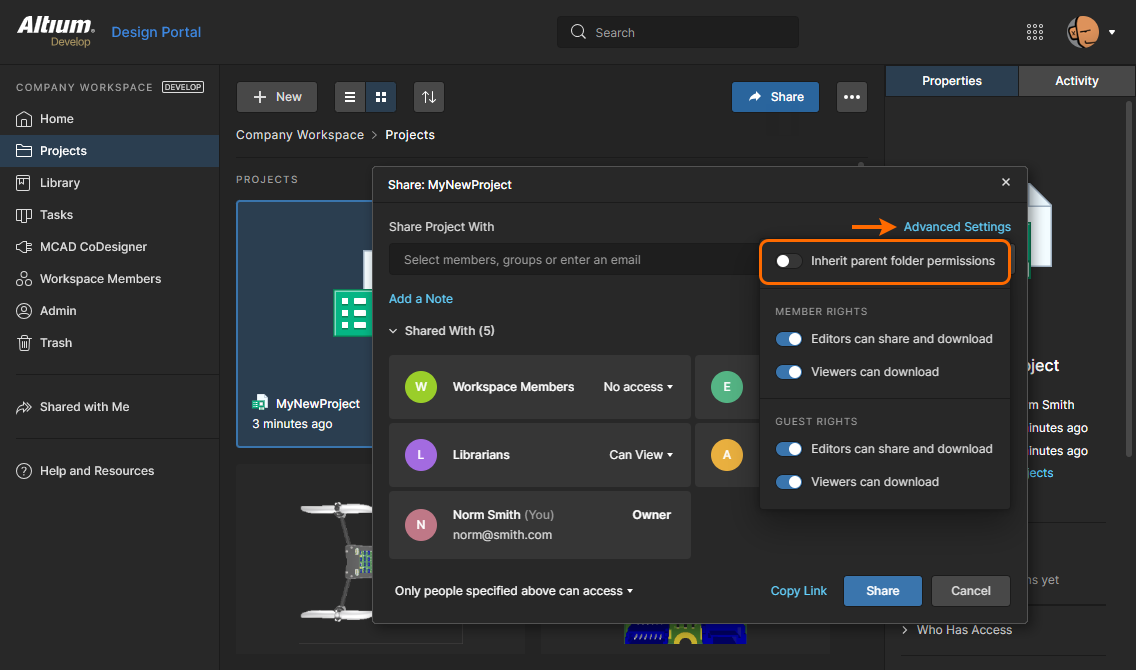Click the dialog Share button

882,591
